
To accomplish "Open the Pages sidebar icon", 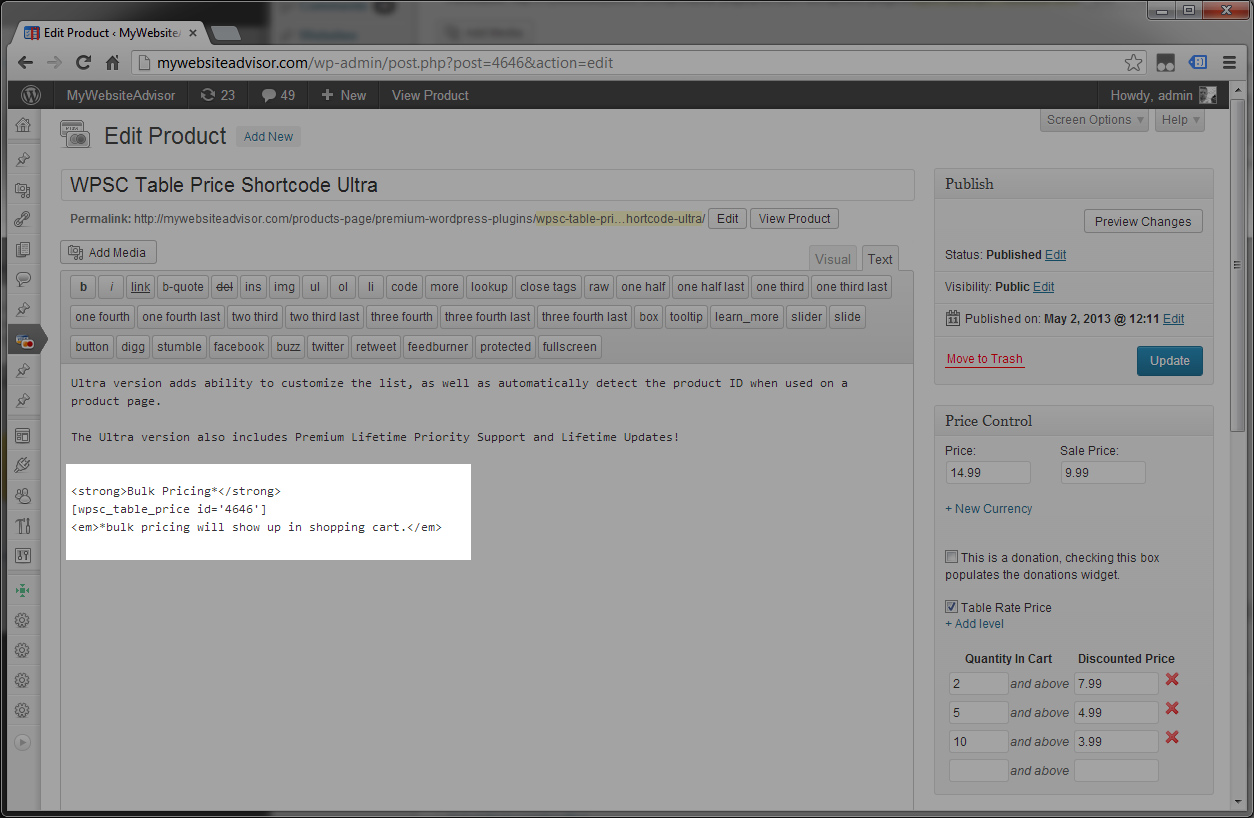I will tap(22, 249).
